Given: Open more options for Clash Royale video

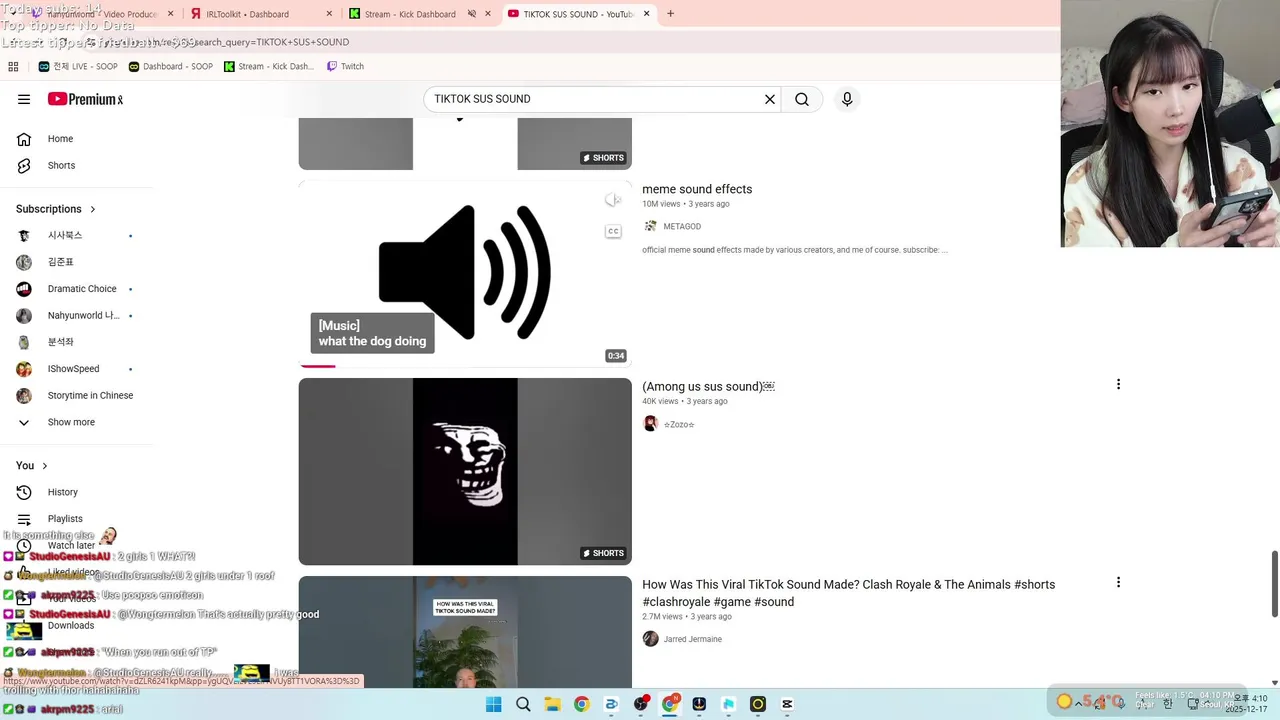Looking at the screenshot, I should [x=1118, y=582].
